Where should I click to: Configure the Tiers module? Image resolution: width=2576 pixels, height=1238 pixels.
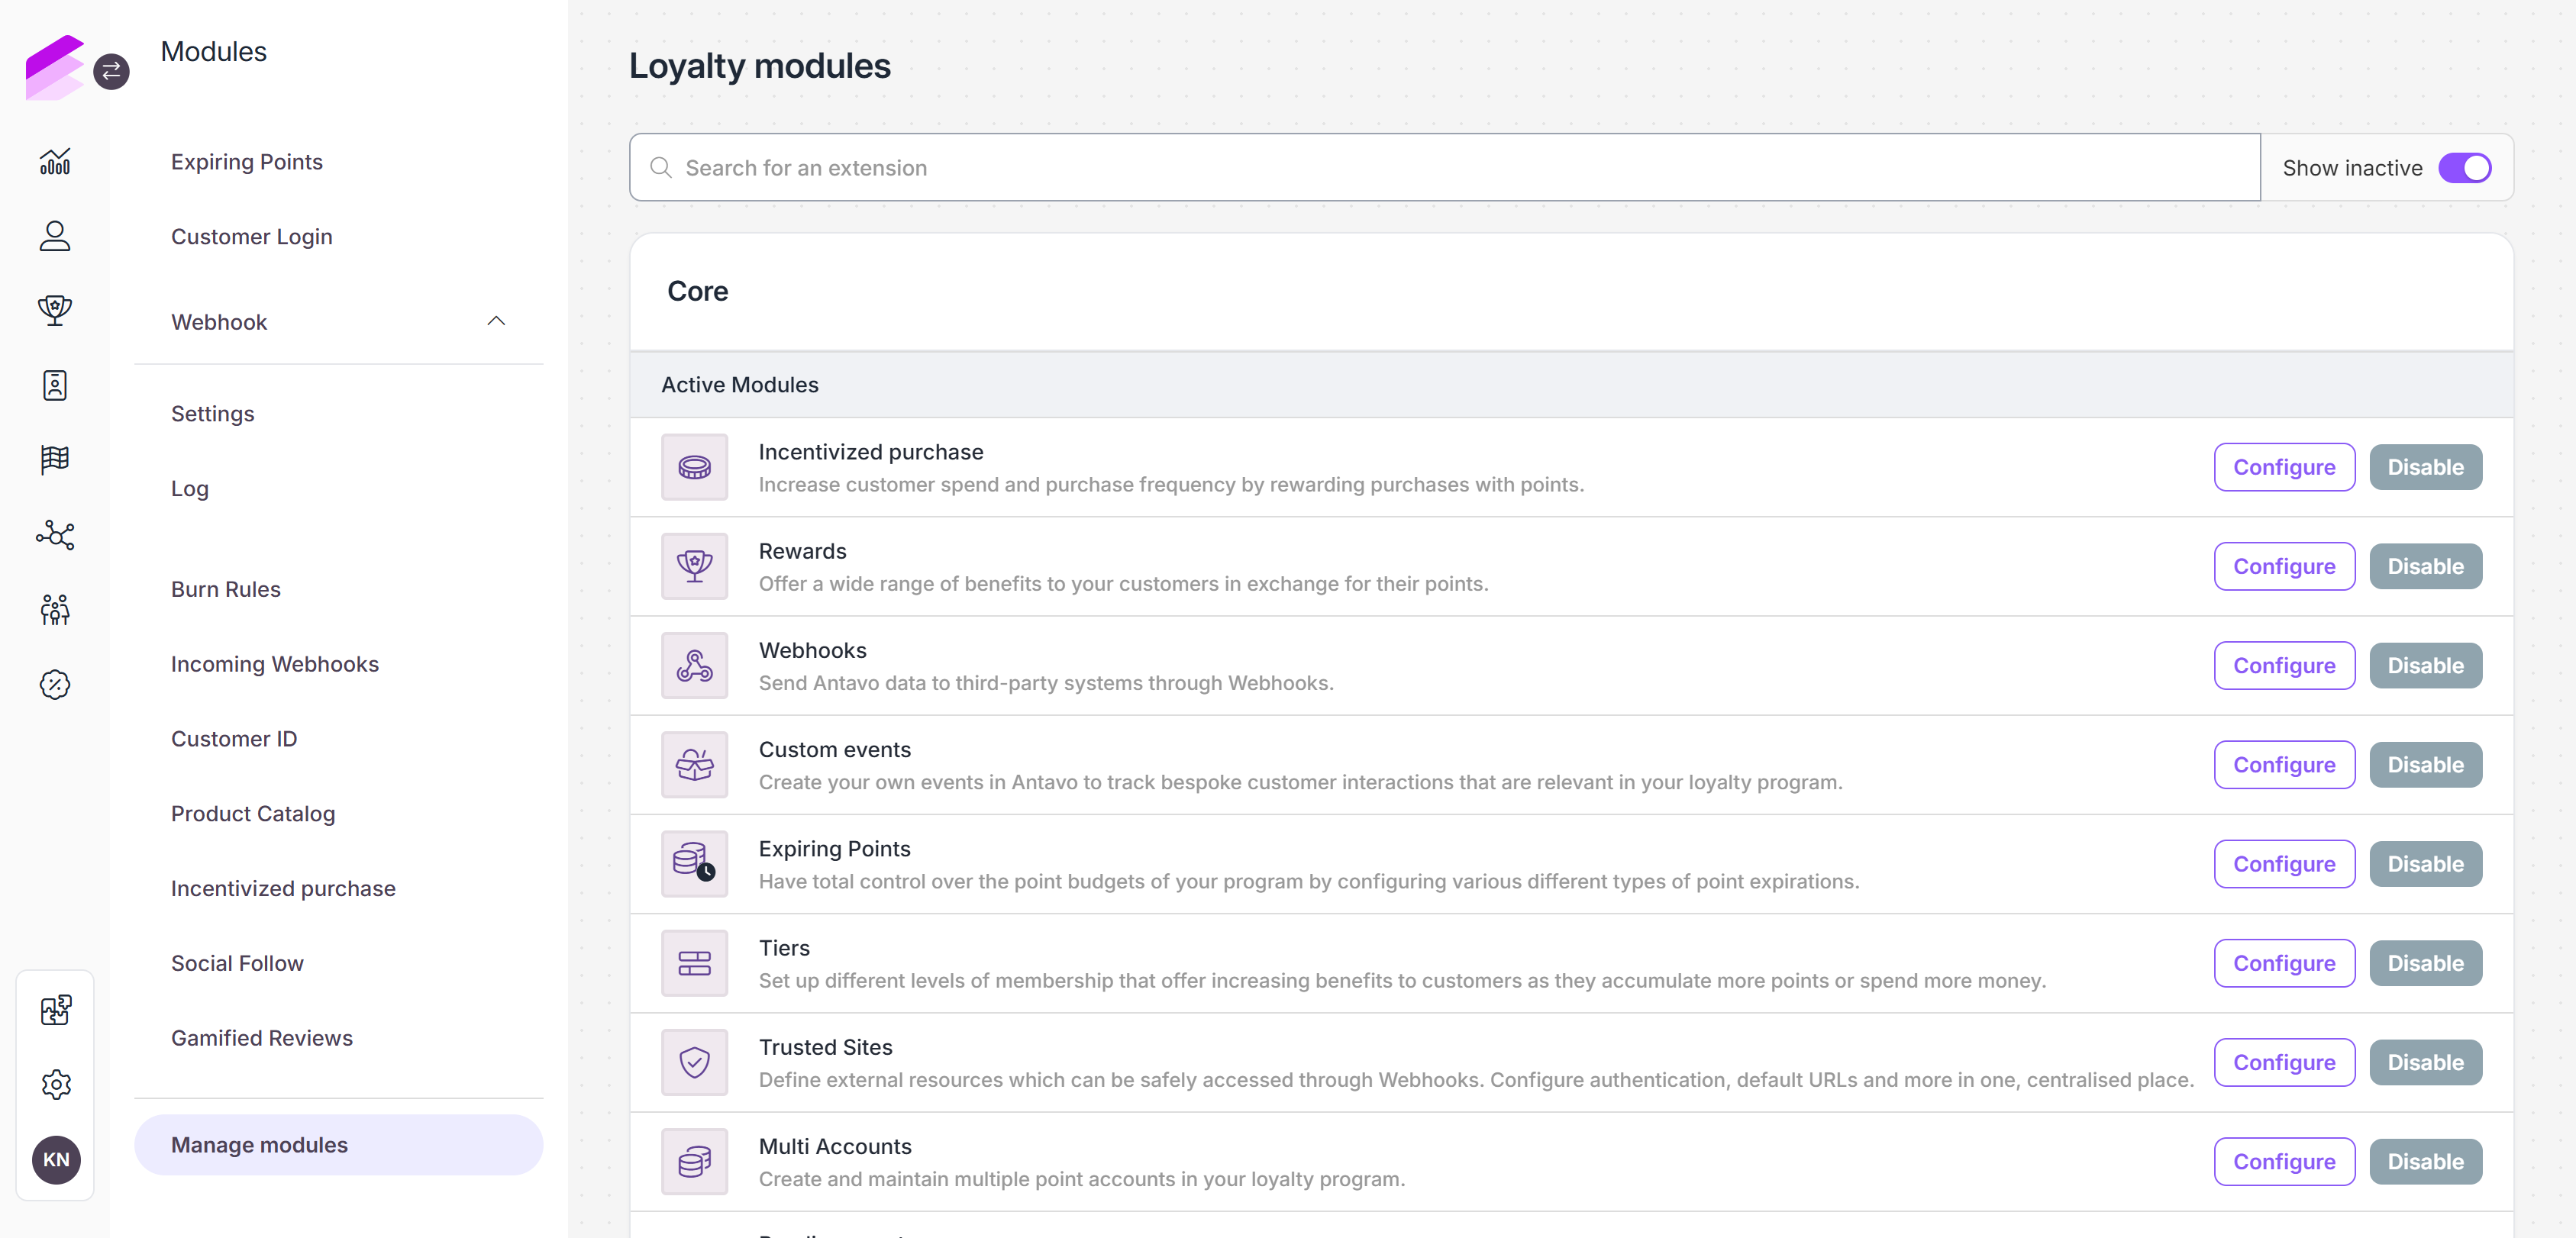pos(2284,963)
